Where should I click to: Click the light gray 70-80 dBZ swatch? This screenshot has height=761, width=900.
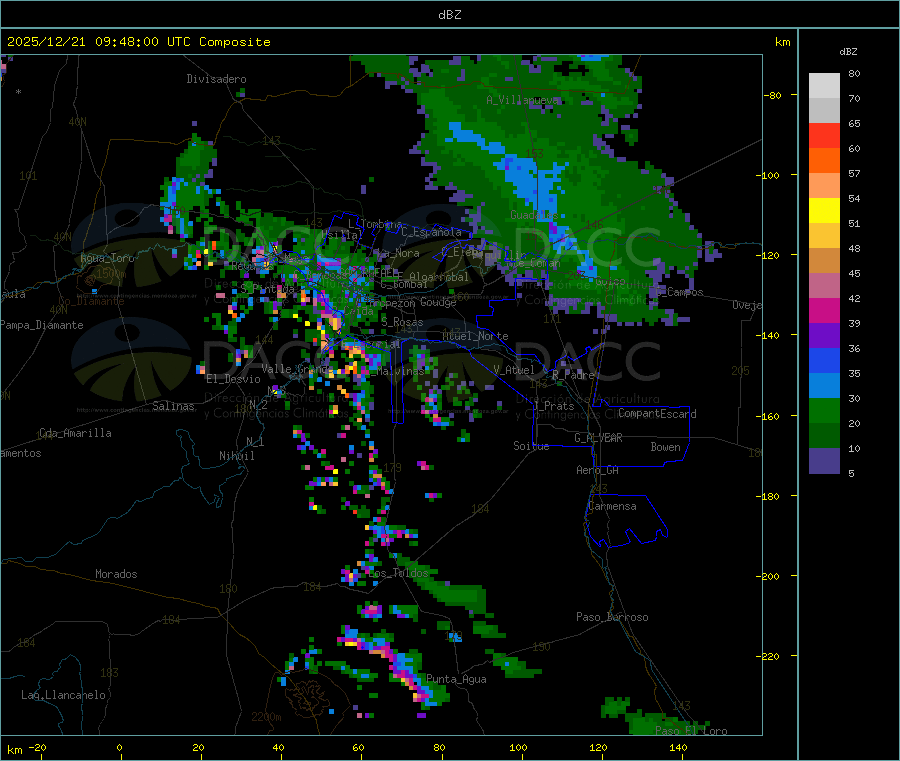(824, 86)
